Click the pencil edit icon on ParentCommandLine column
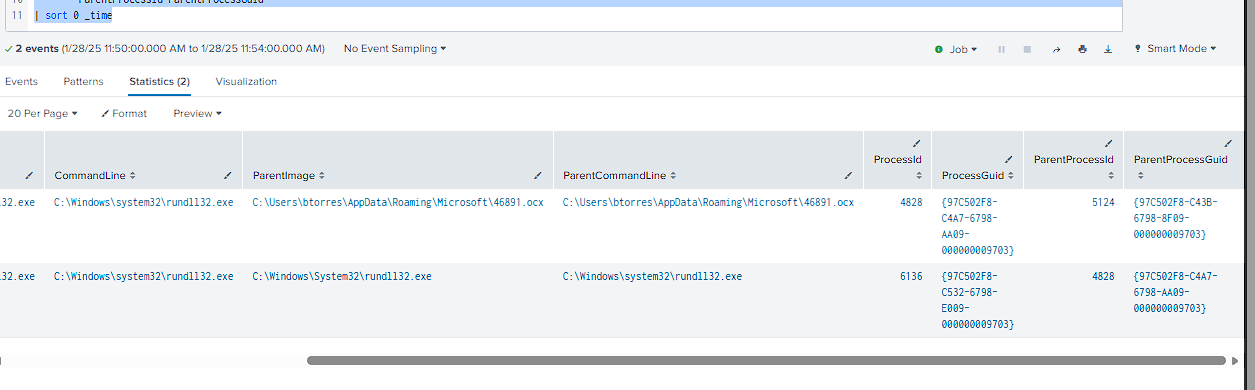The width and height of the screenshot is (1255, 390). [x=848, y=175]
